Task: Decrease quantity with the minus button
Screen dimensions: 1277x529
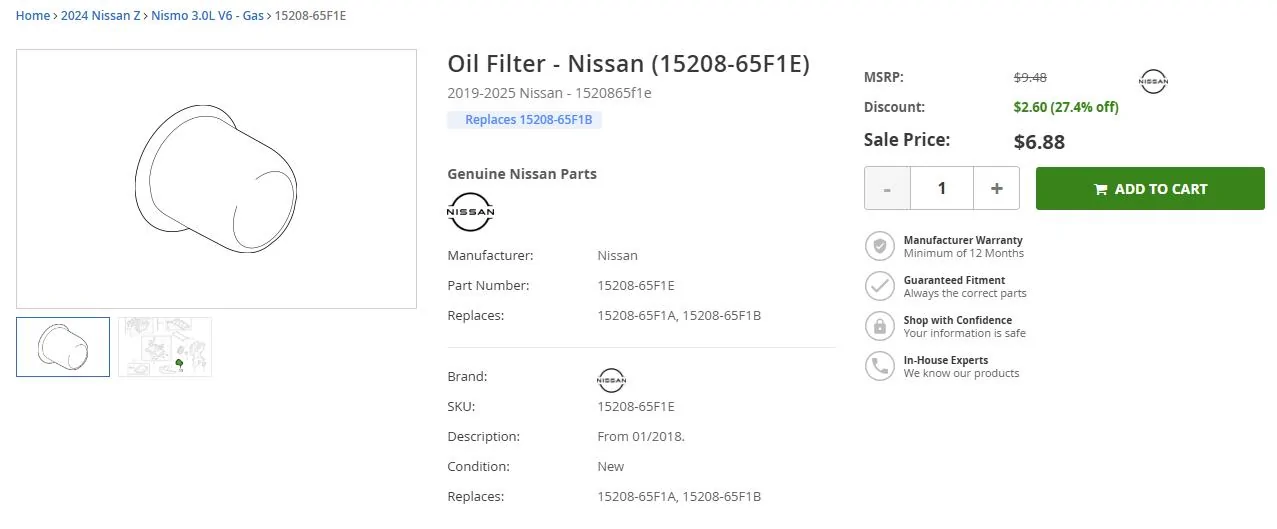Action: point(887,188)
